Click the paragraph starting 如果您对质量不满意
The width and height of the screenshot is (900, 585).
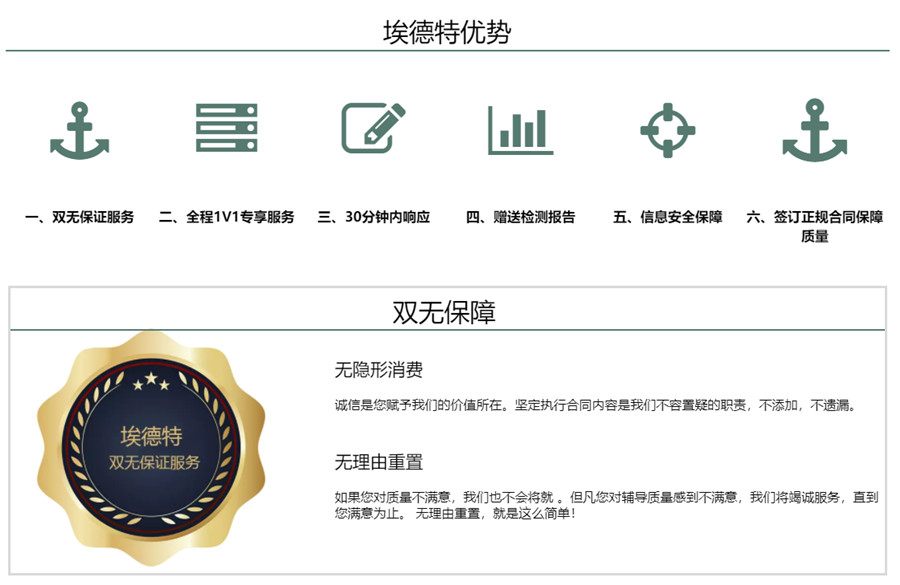tap(607, 505)
